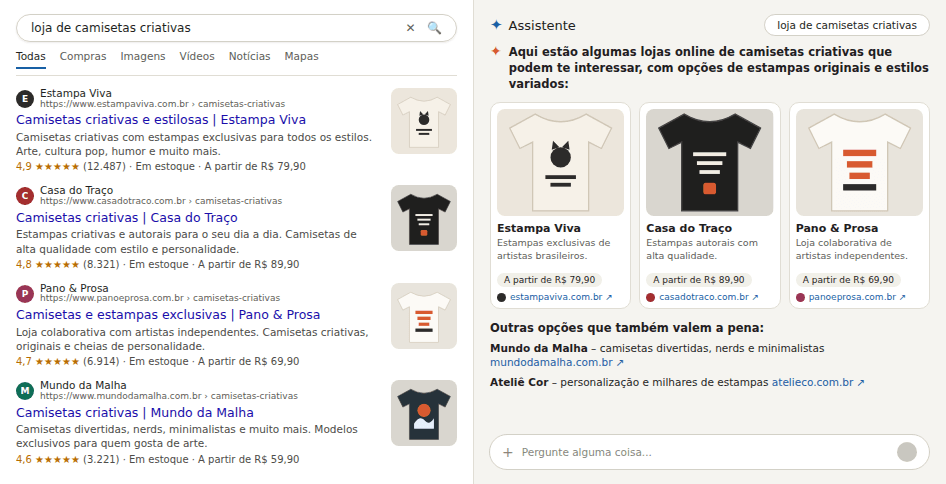Viewport: 946px width, 484px height.
Task: Follow the casadotraco.com.br link in the assistant card
Action: [709, 298]
